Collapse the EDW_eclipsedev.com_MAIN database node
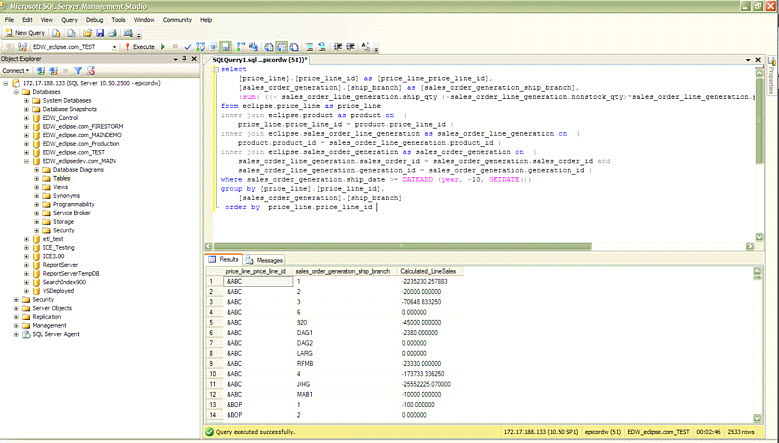Screen dimensions: 779x443 (26, 161)
